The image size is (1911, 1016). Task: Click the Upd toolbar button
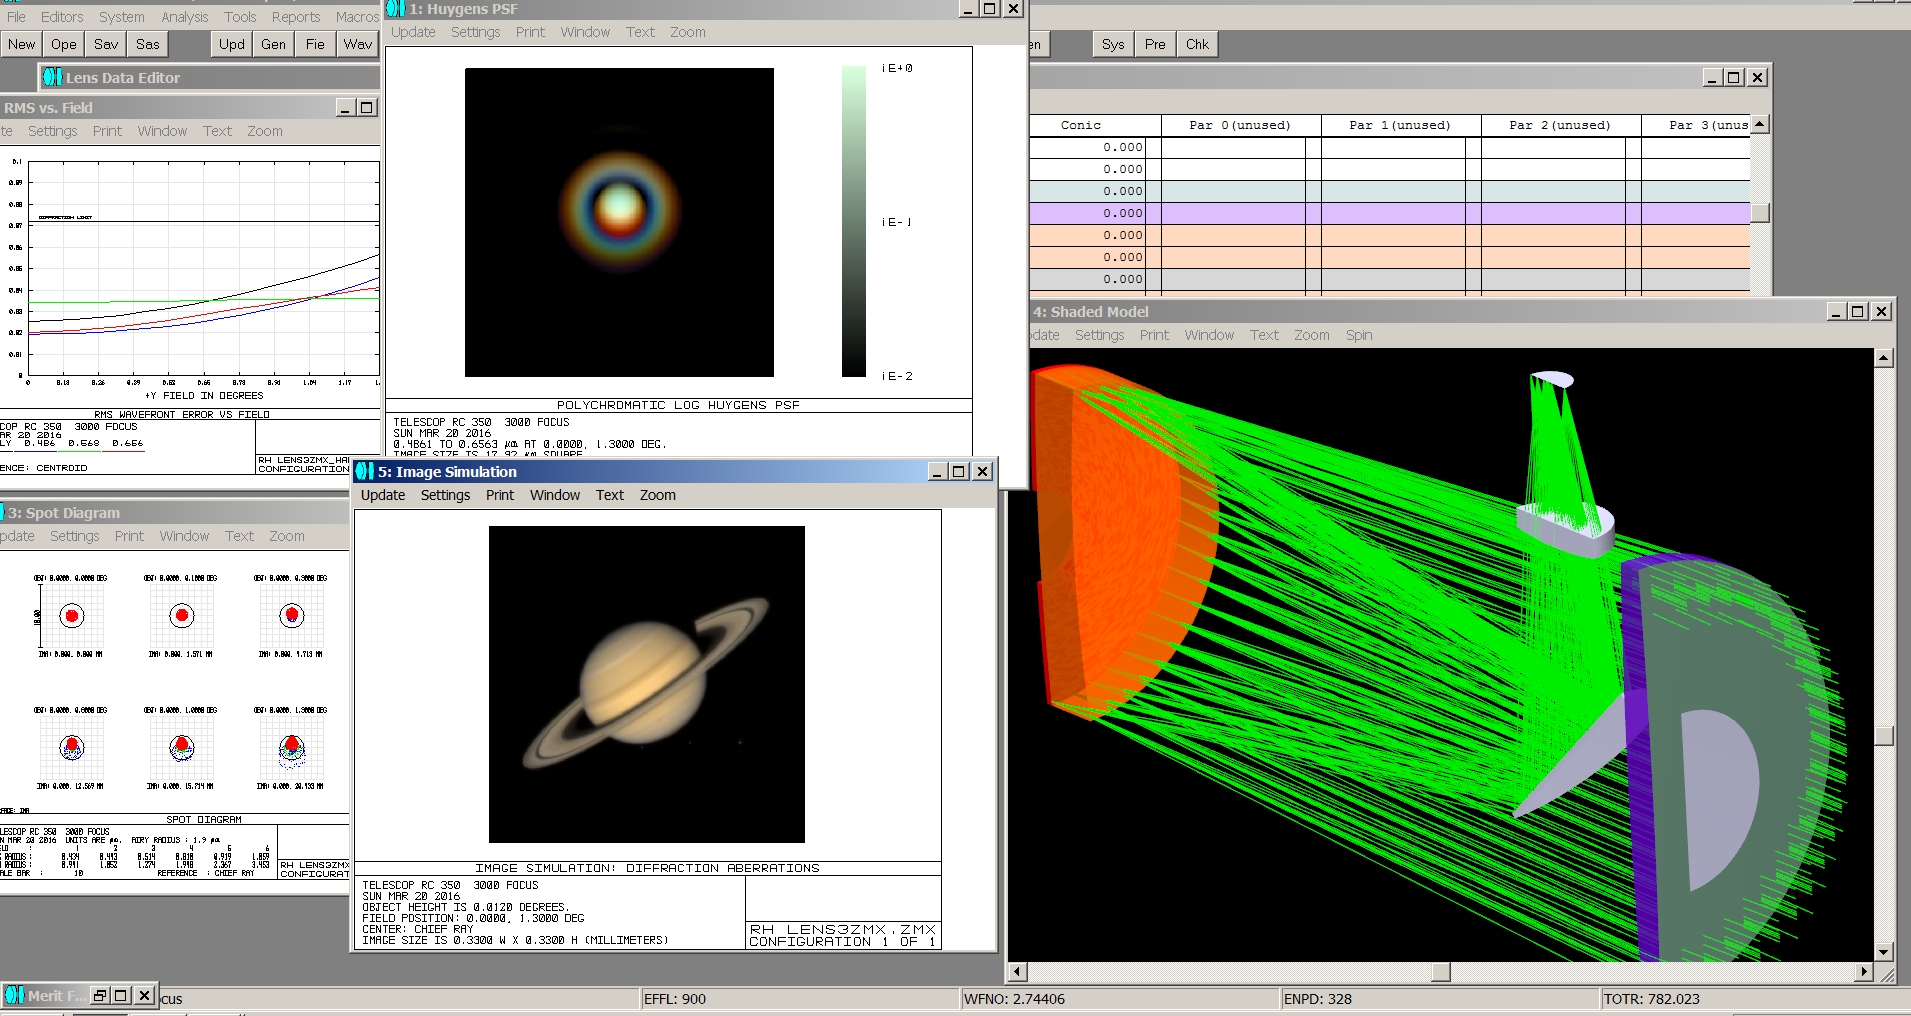click(232, 44)
